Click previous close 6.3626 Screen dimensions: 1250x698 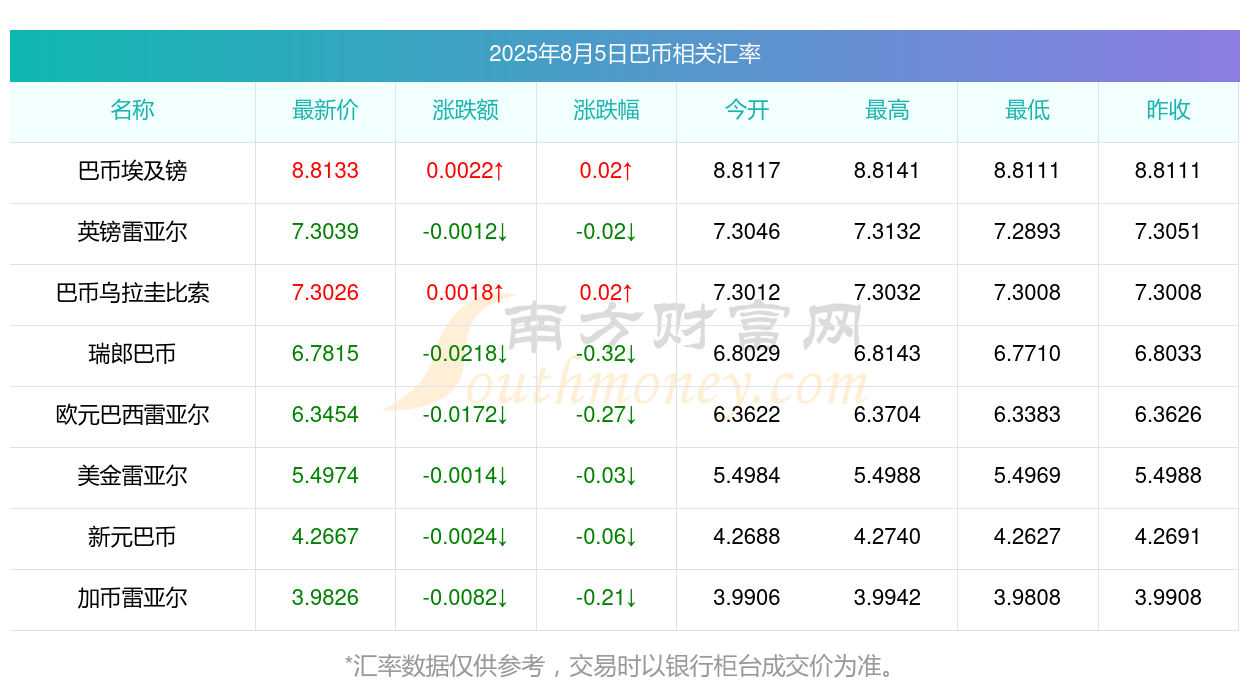click(x=1168, y=415)
